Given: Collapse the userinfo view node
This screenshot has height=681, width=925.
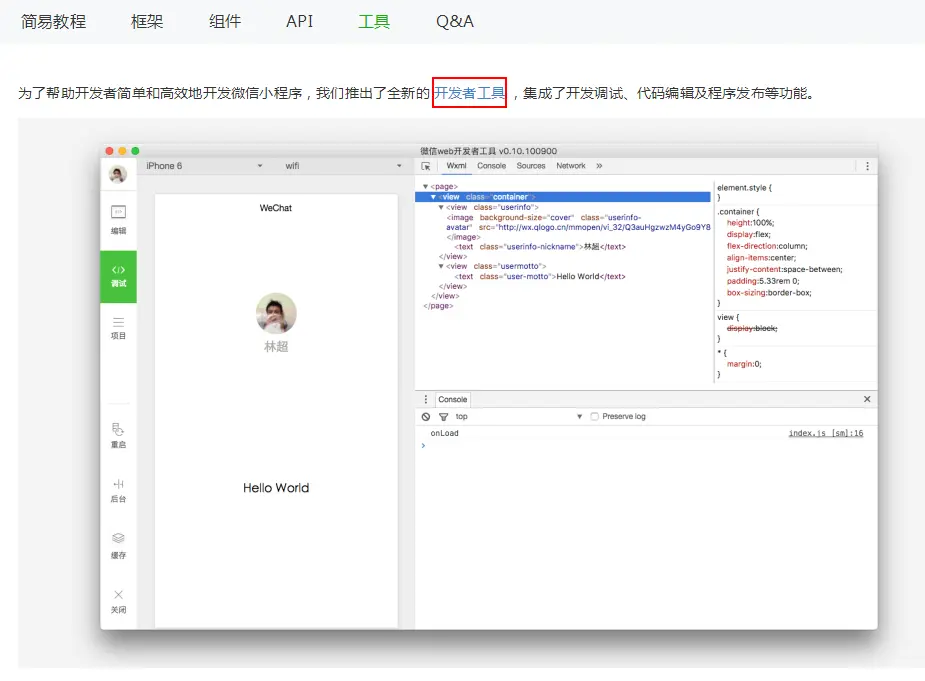Looking at the screenshot, I should 441,208.
